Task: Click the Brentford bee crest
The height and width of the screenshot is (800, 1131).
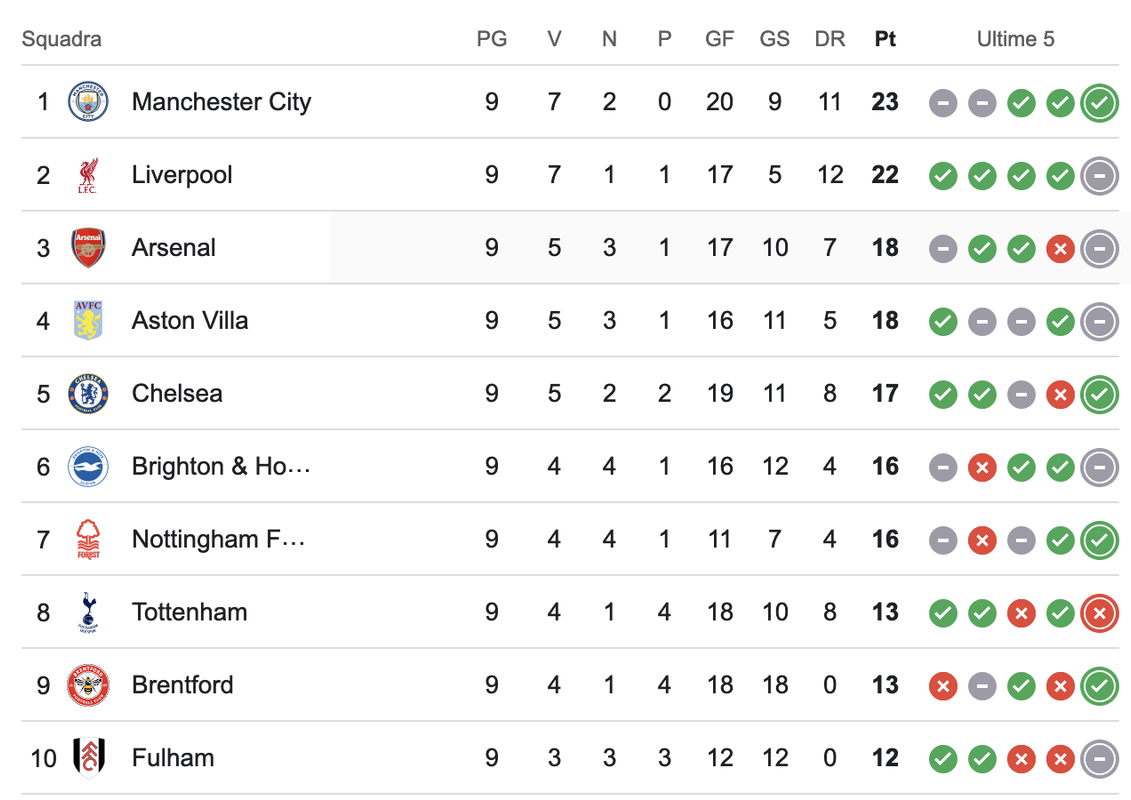Action: pos(88,685)
